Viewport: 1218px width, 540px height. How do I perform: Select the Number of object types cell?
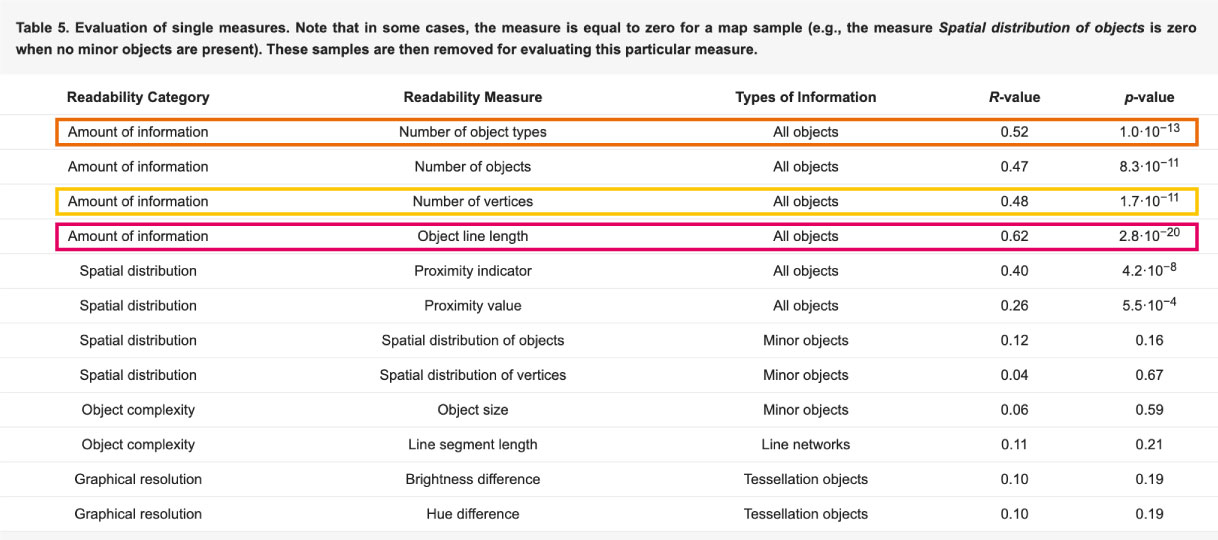[x=473, y=132]
